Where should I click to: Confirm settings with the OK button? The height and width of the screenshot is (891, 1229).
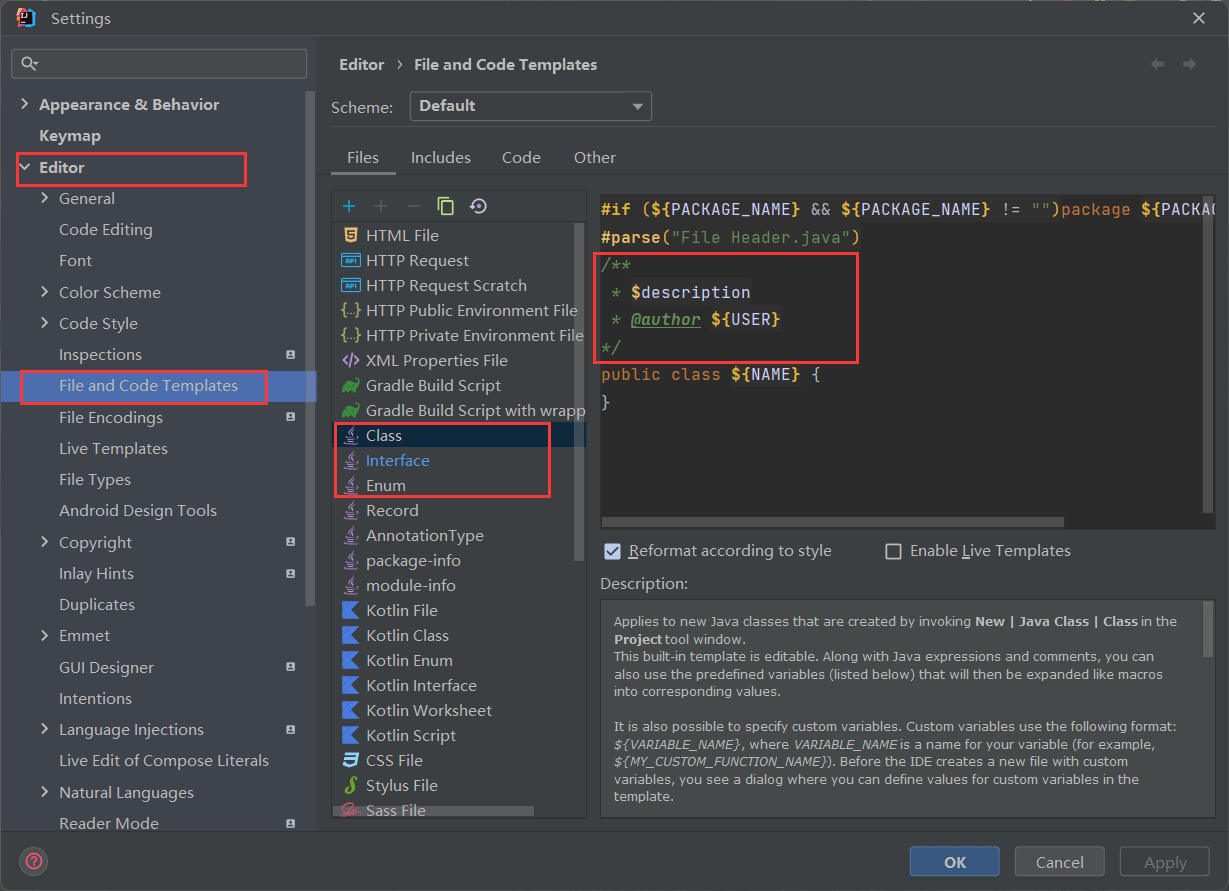coord(955,862)
